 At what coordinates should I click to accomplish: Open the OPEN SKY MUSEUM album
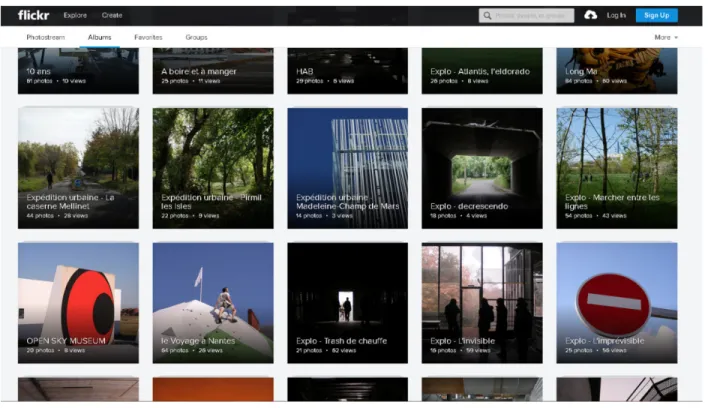pyautogui.click(x=79, y=303)
